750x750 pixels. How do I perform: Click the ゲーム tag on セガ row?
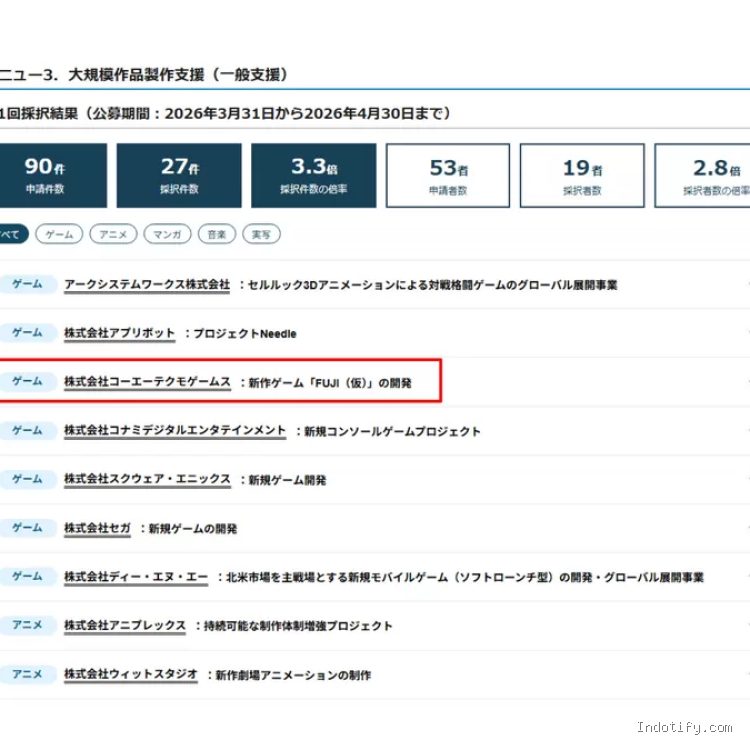point(27,528)
